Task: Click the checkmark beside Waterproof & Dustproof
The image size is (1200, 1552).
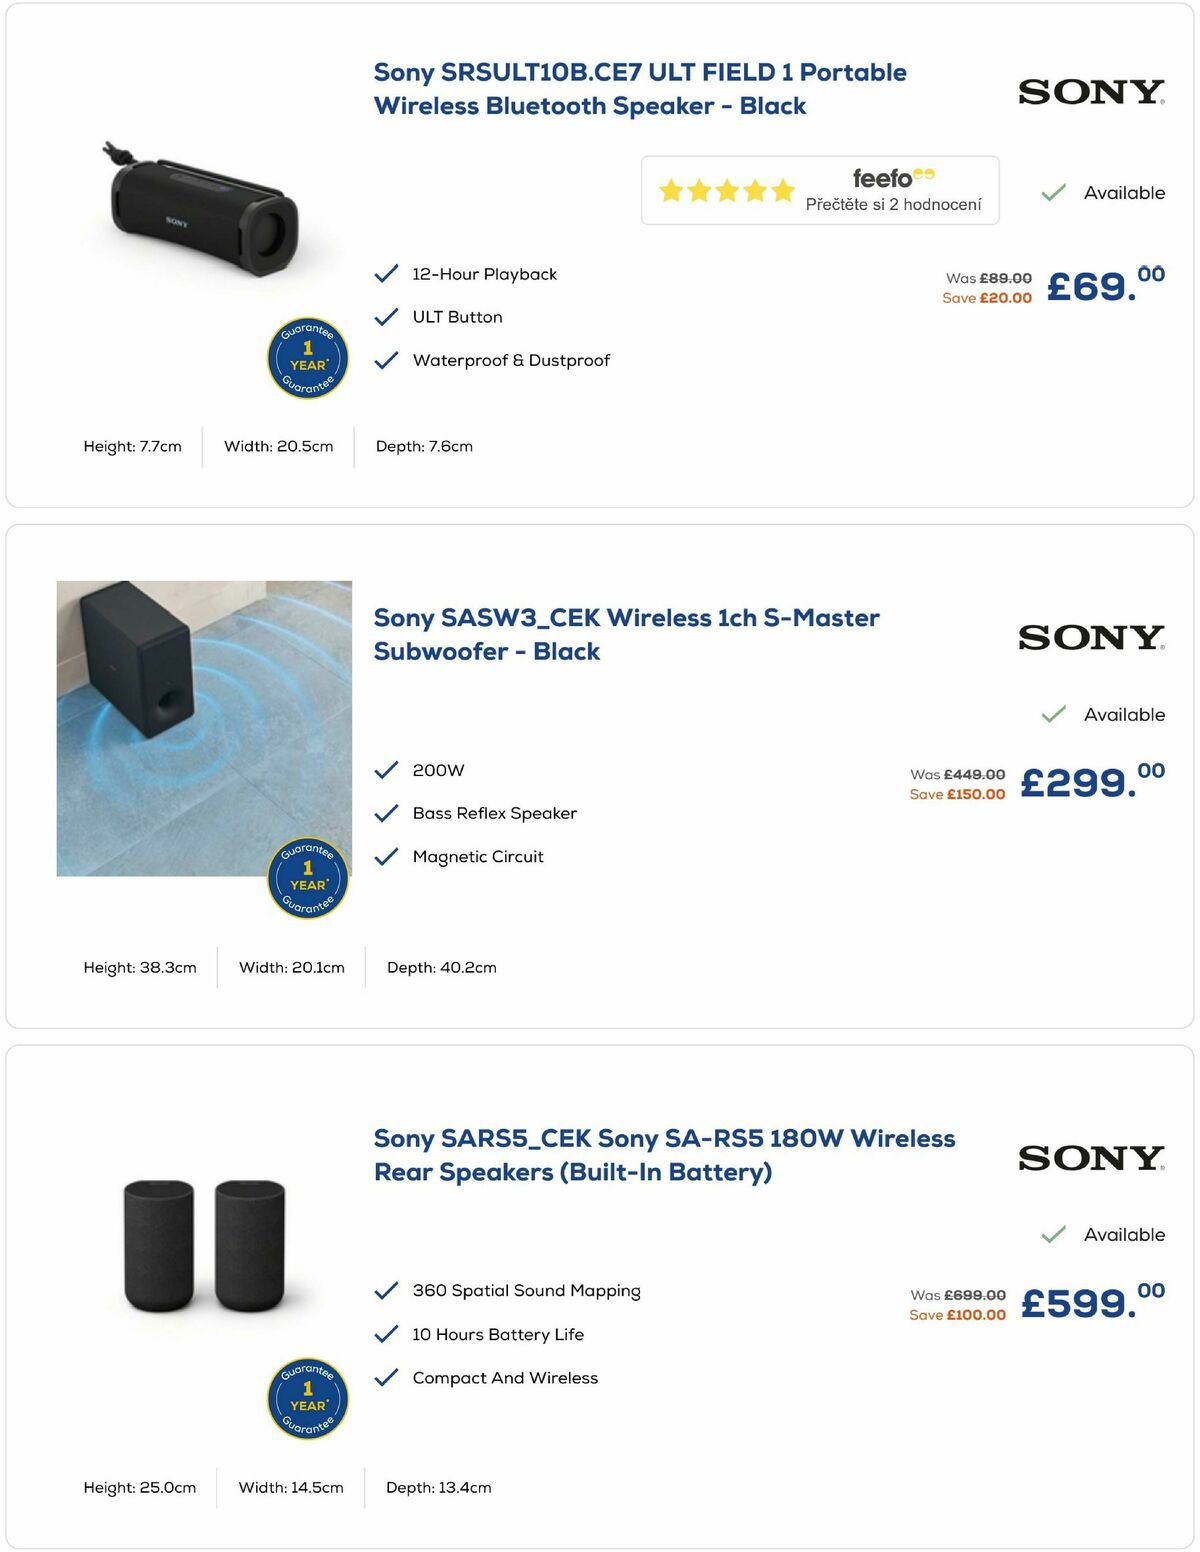Action: [x=386, y=359]
